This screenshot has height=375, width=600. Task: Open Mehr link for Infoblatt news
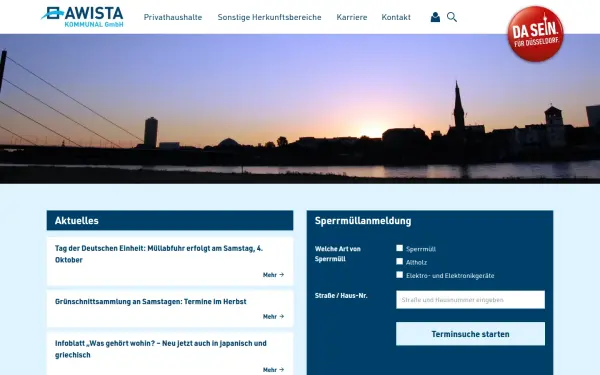273,370
